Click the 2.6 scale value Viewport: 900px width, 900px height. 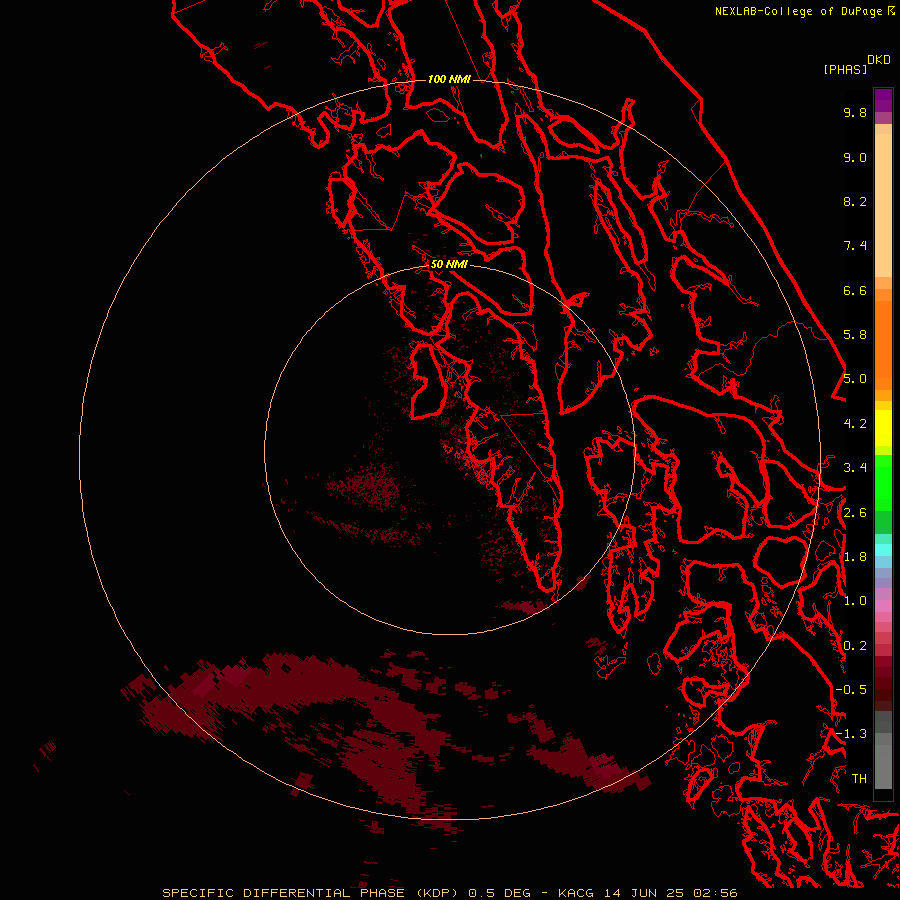pos(855,513)
